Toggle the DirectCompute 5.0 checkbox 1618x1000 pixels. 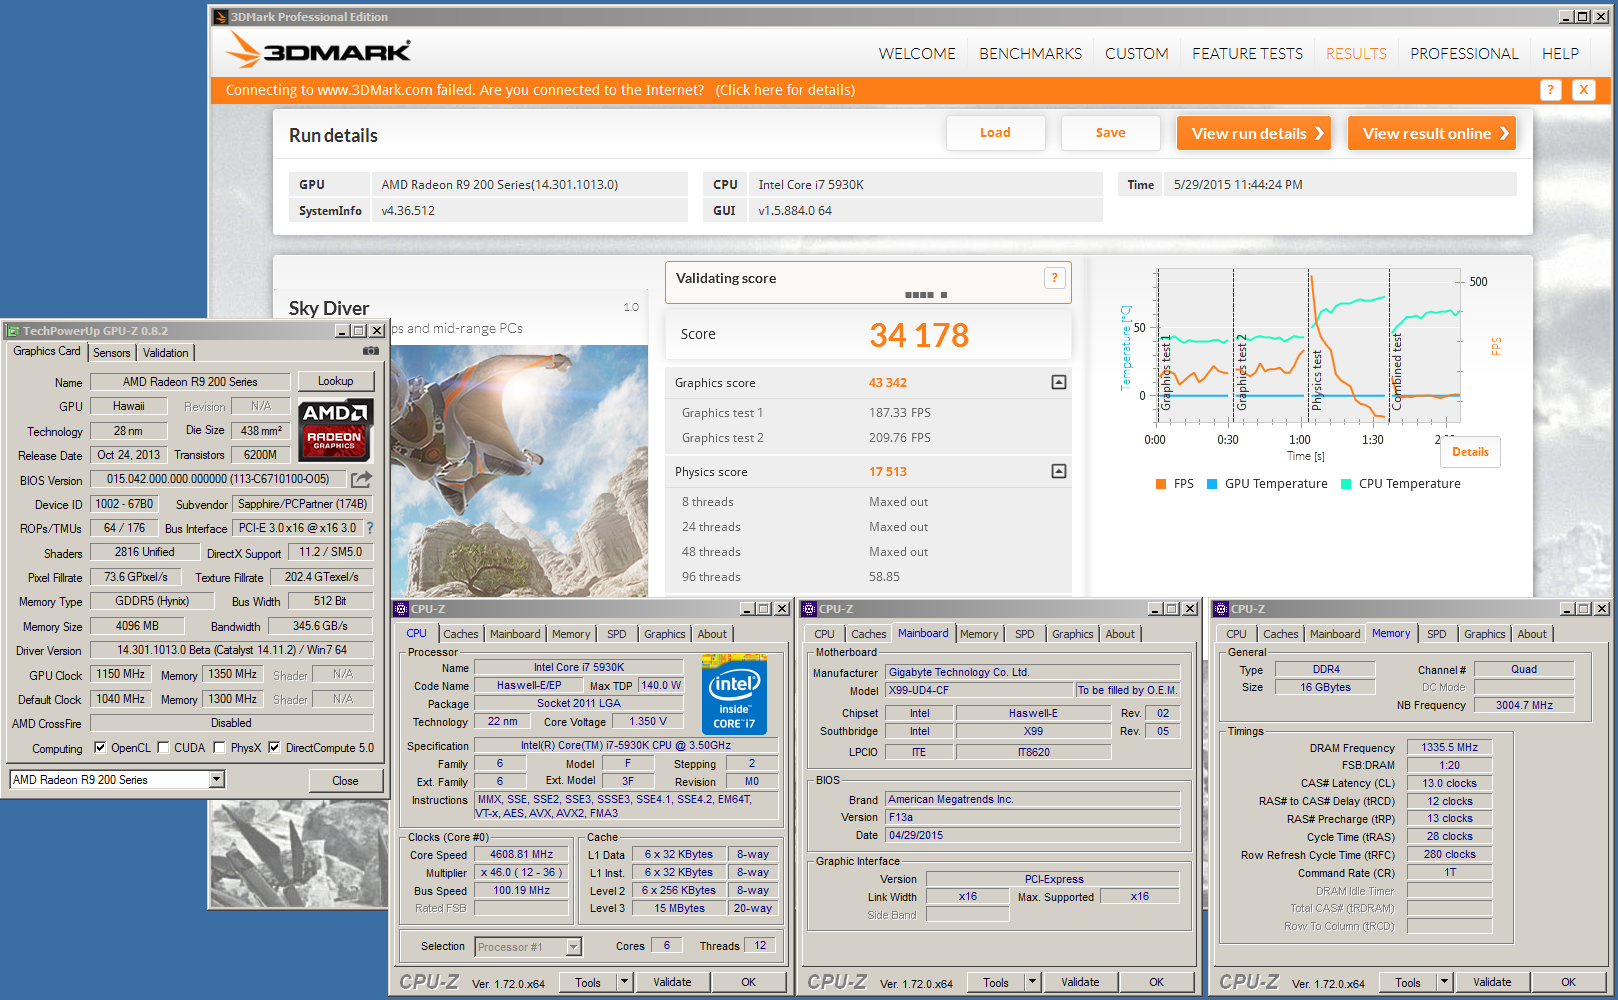pos(274,747)
